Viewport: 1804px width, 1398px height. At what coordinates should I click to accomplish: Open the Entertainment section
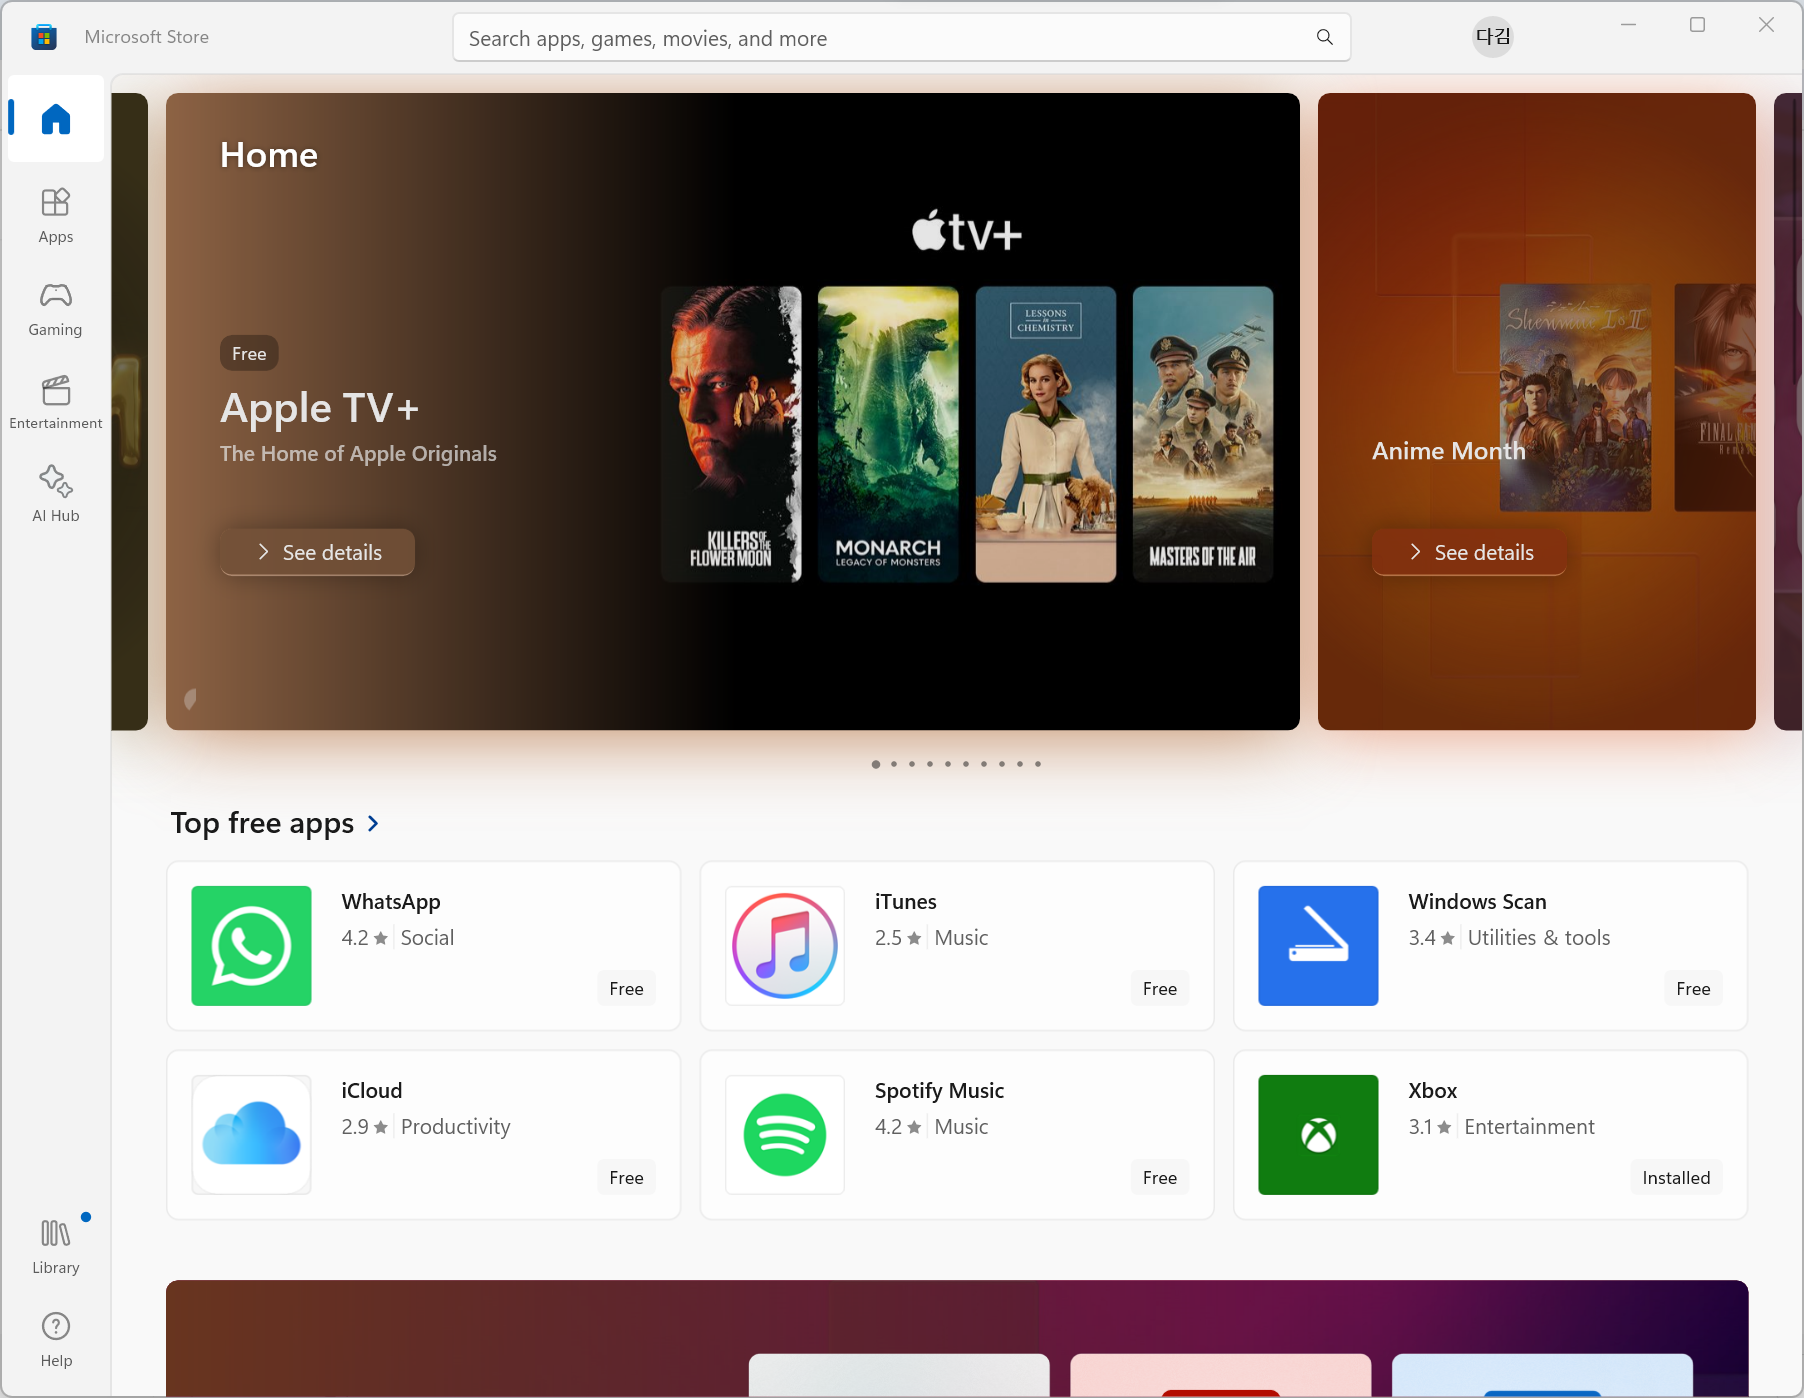[x=56, y=402]
